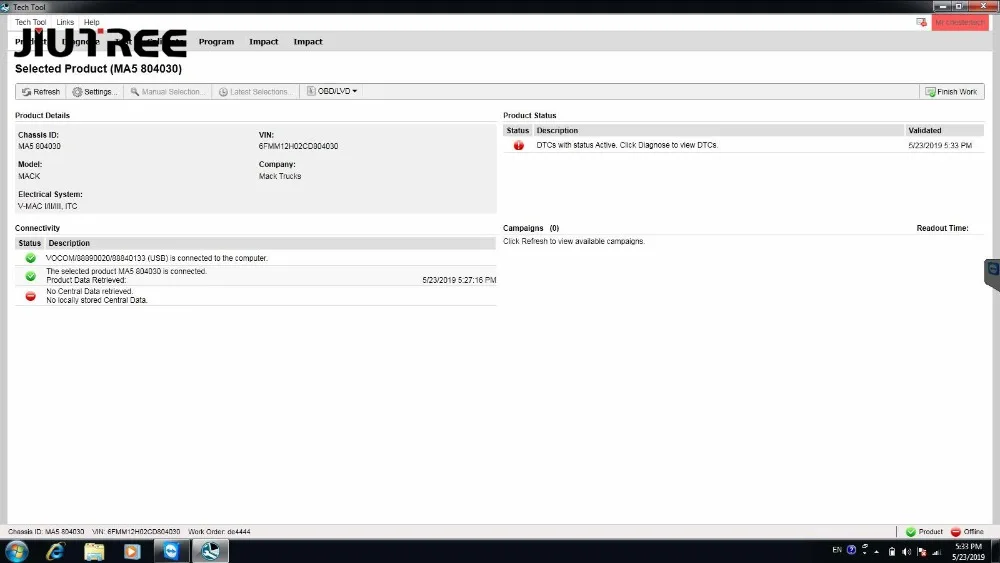
Task: Click the red Offline status bar icon
Action: [x=955, y=532]
